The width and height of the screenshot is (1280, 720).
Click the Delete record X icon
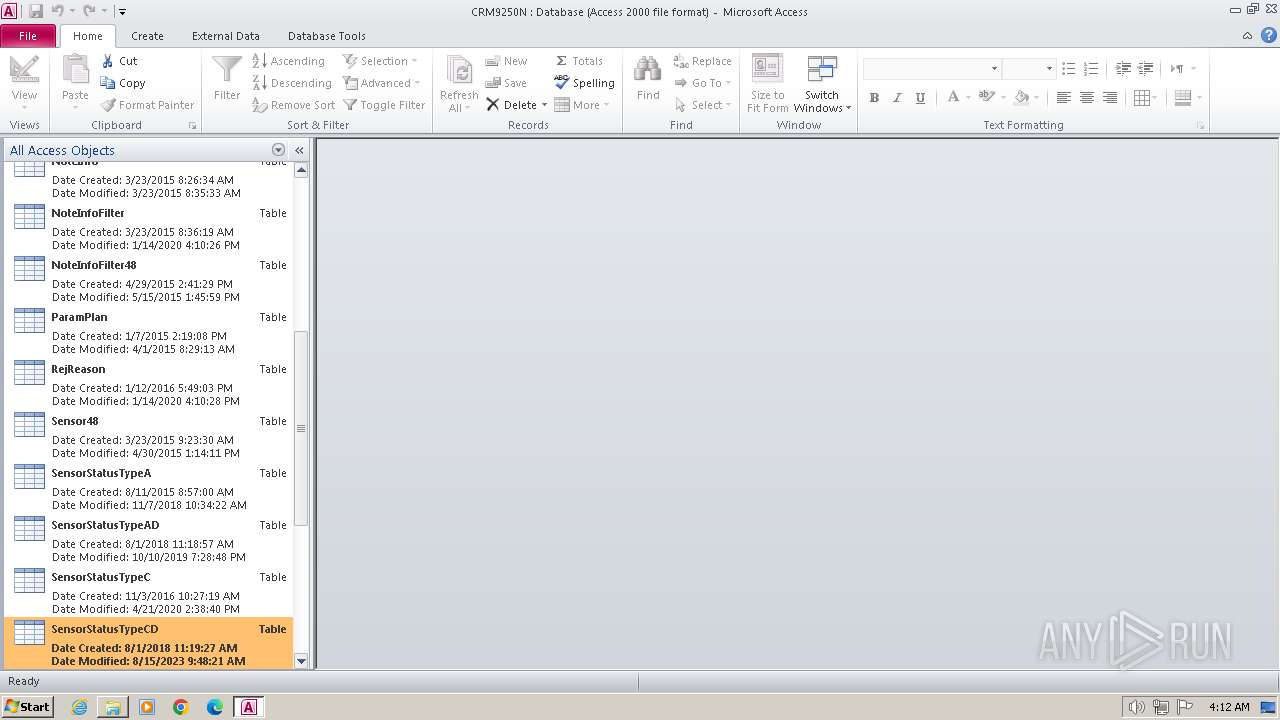click(492, 105)
